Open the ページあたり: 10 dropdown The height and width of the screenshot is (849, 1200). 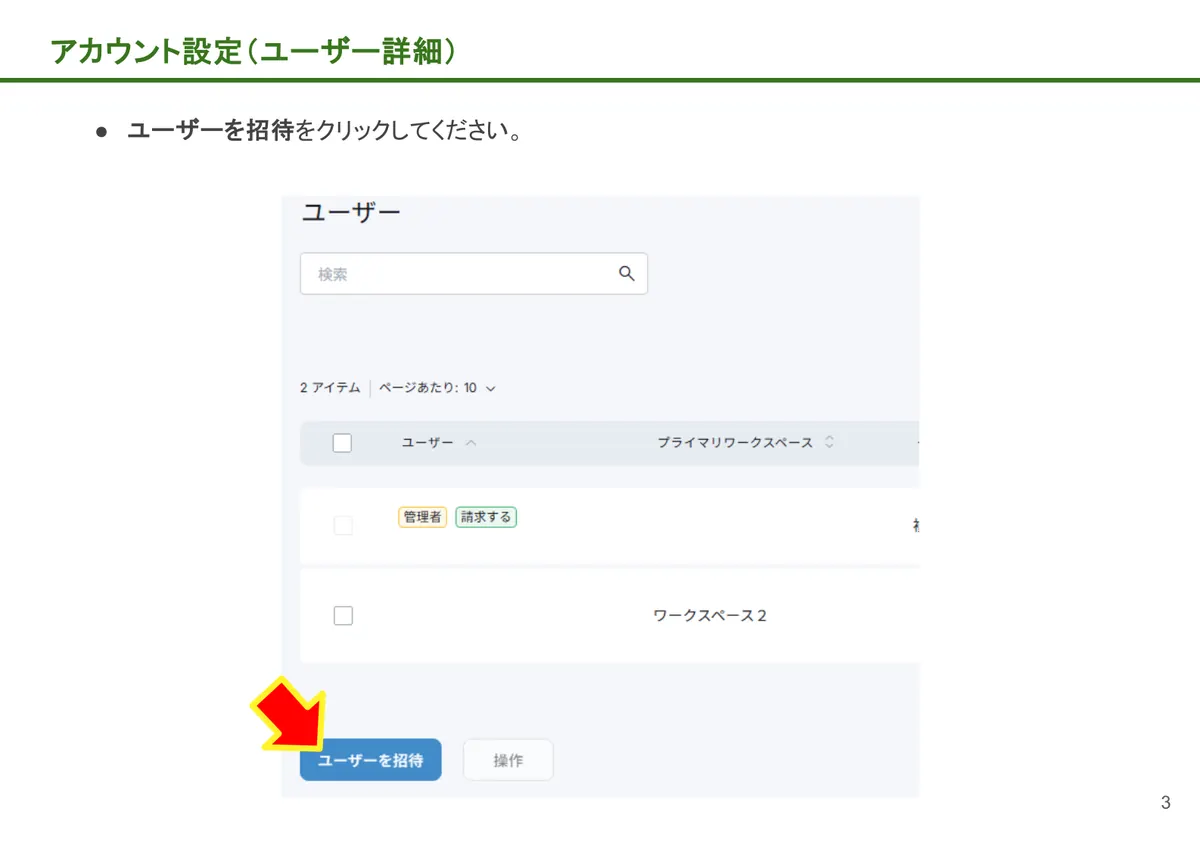point(437,388)
